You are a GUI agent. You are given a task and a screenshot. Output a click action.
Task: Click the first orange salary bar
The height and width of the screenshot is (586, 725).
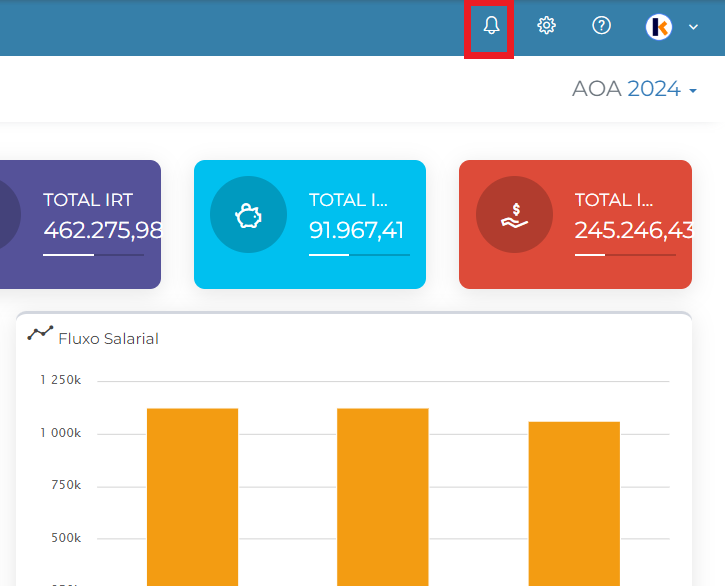coord(192,497)
